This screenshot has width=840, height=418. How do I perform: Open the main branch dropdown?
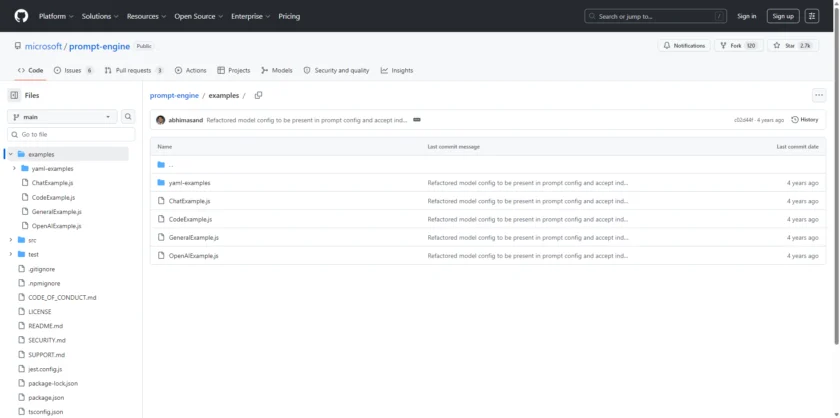[62, 116]
